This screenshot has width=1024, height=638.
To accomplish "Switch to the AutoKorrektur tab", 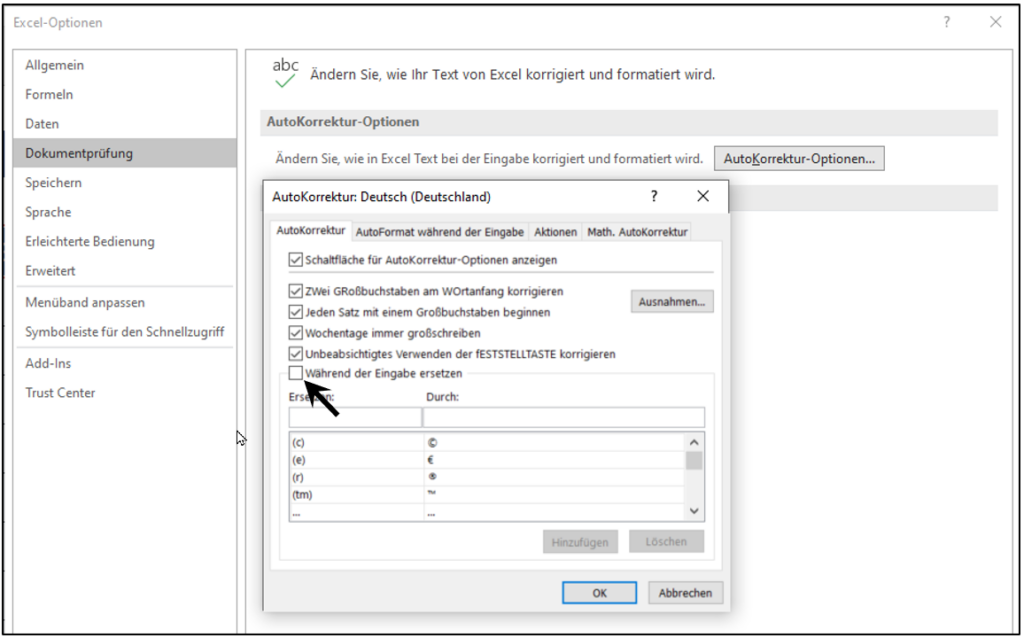I will 311,231.
